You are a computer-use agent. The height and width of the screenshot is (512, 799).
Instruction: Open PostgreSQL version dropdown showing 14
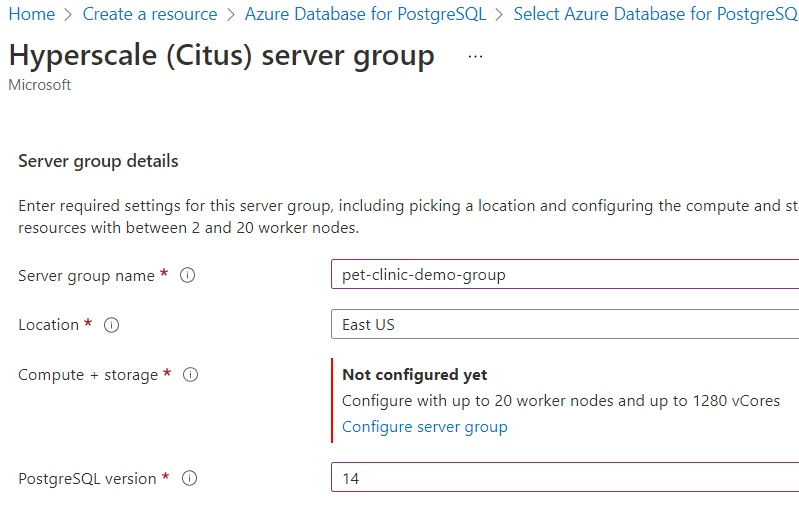click(x=565, y=477)
